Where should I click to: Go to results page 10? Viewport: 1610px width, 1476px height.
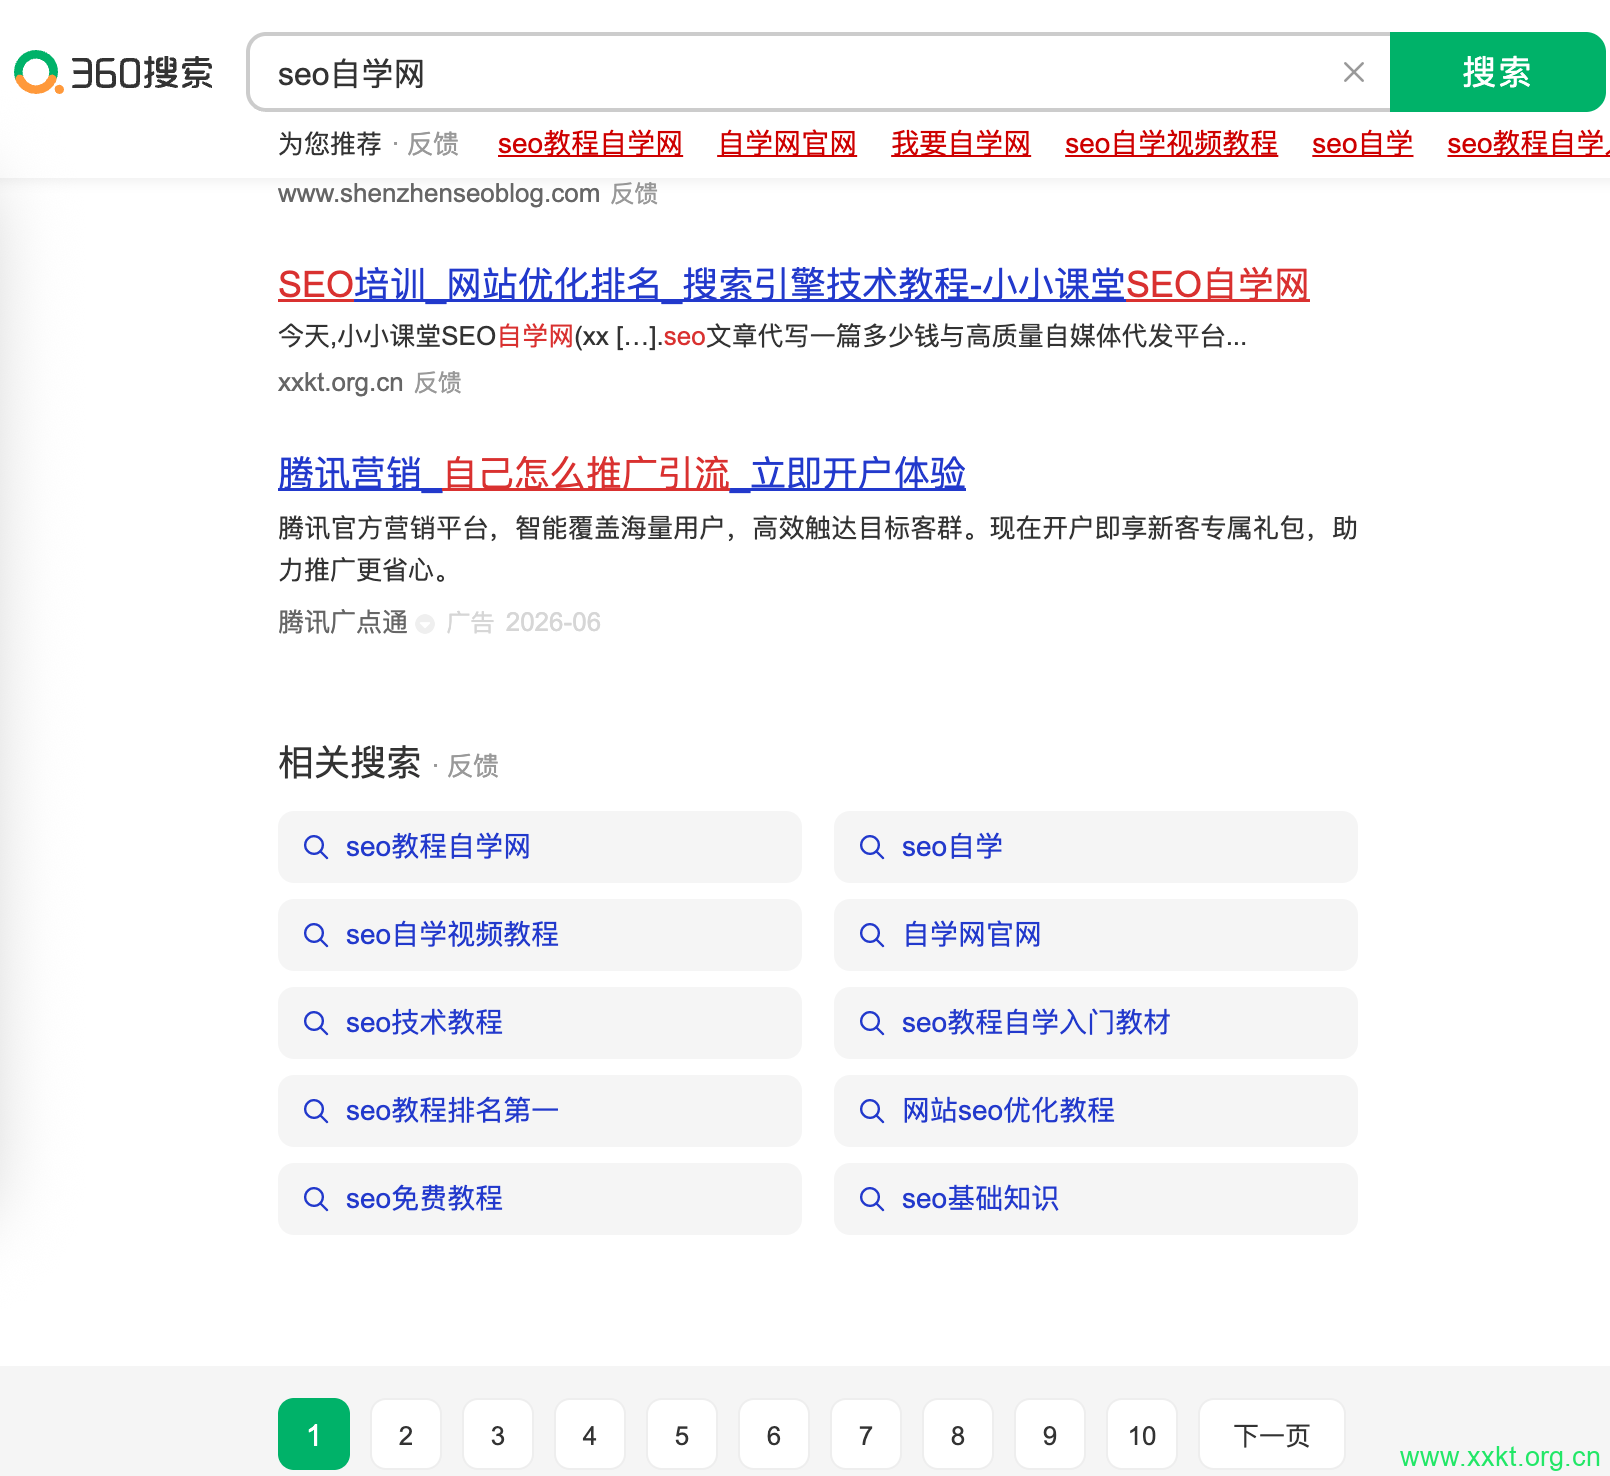coord(1142,1434)
